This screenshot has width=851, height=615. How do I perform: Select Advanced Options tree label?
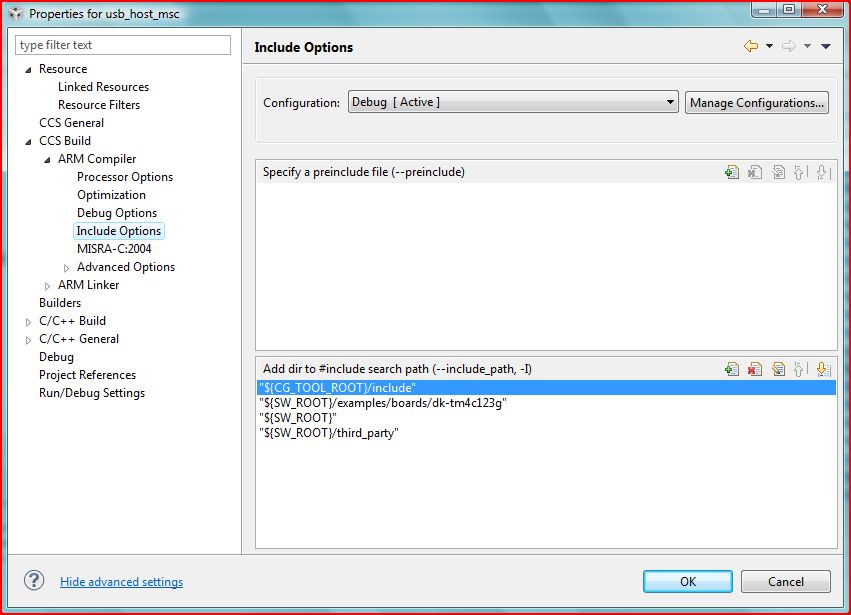[126, 267]
